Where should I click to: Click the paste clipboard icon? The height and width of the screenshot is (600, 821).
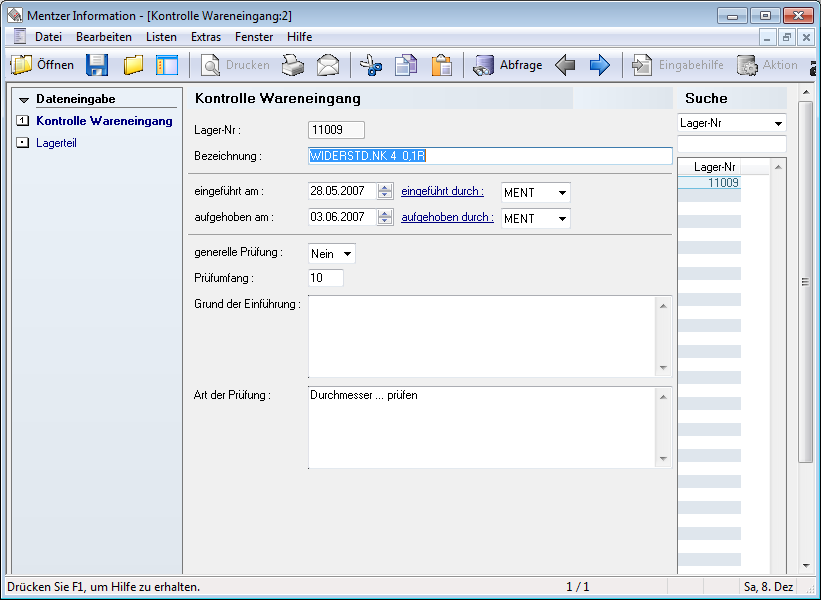[441, 65]
